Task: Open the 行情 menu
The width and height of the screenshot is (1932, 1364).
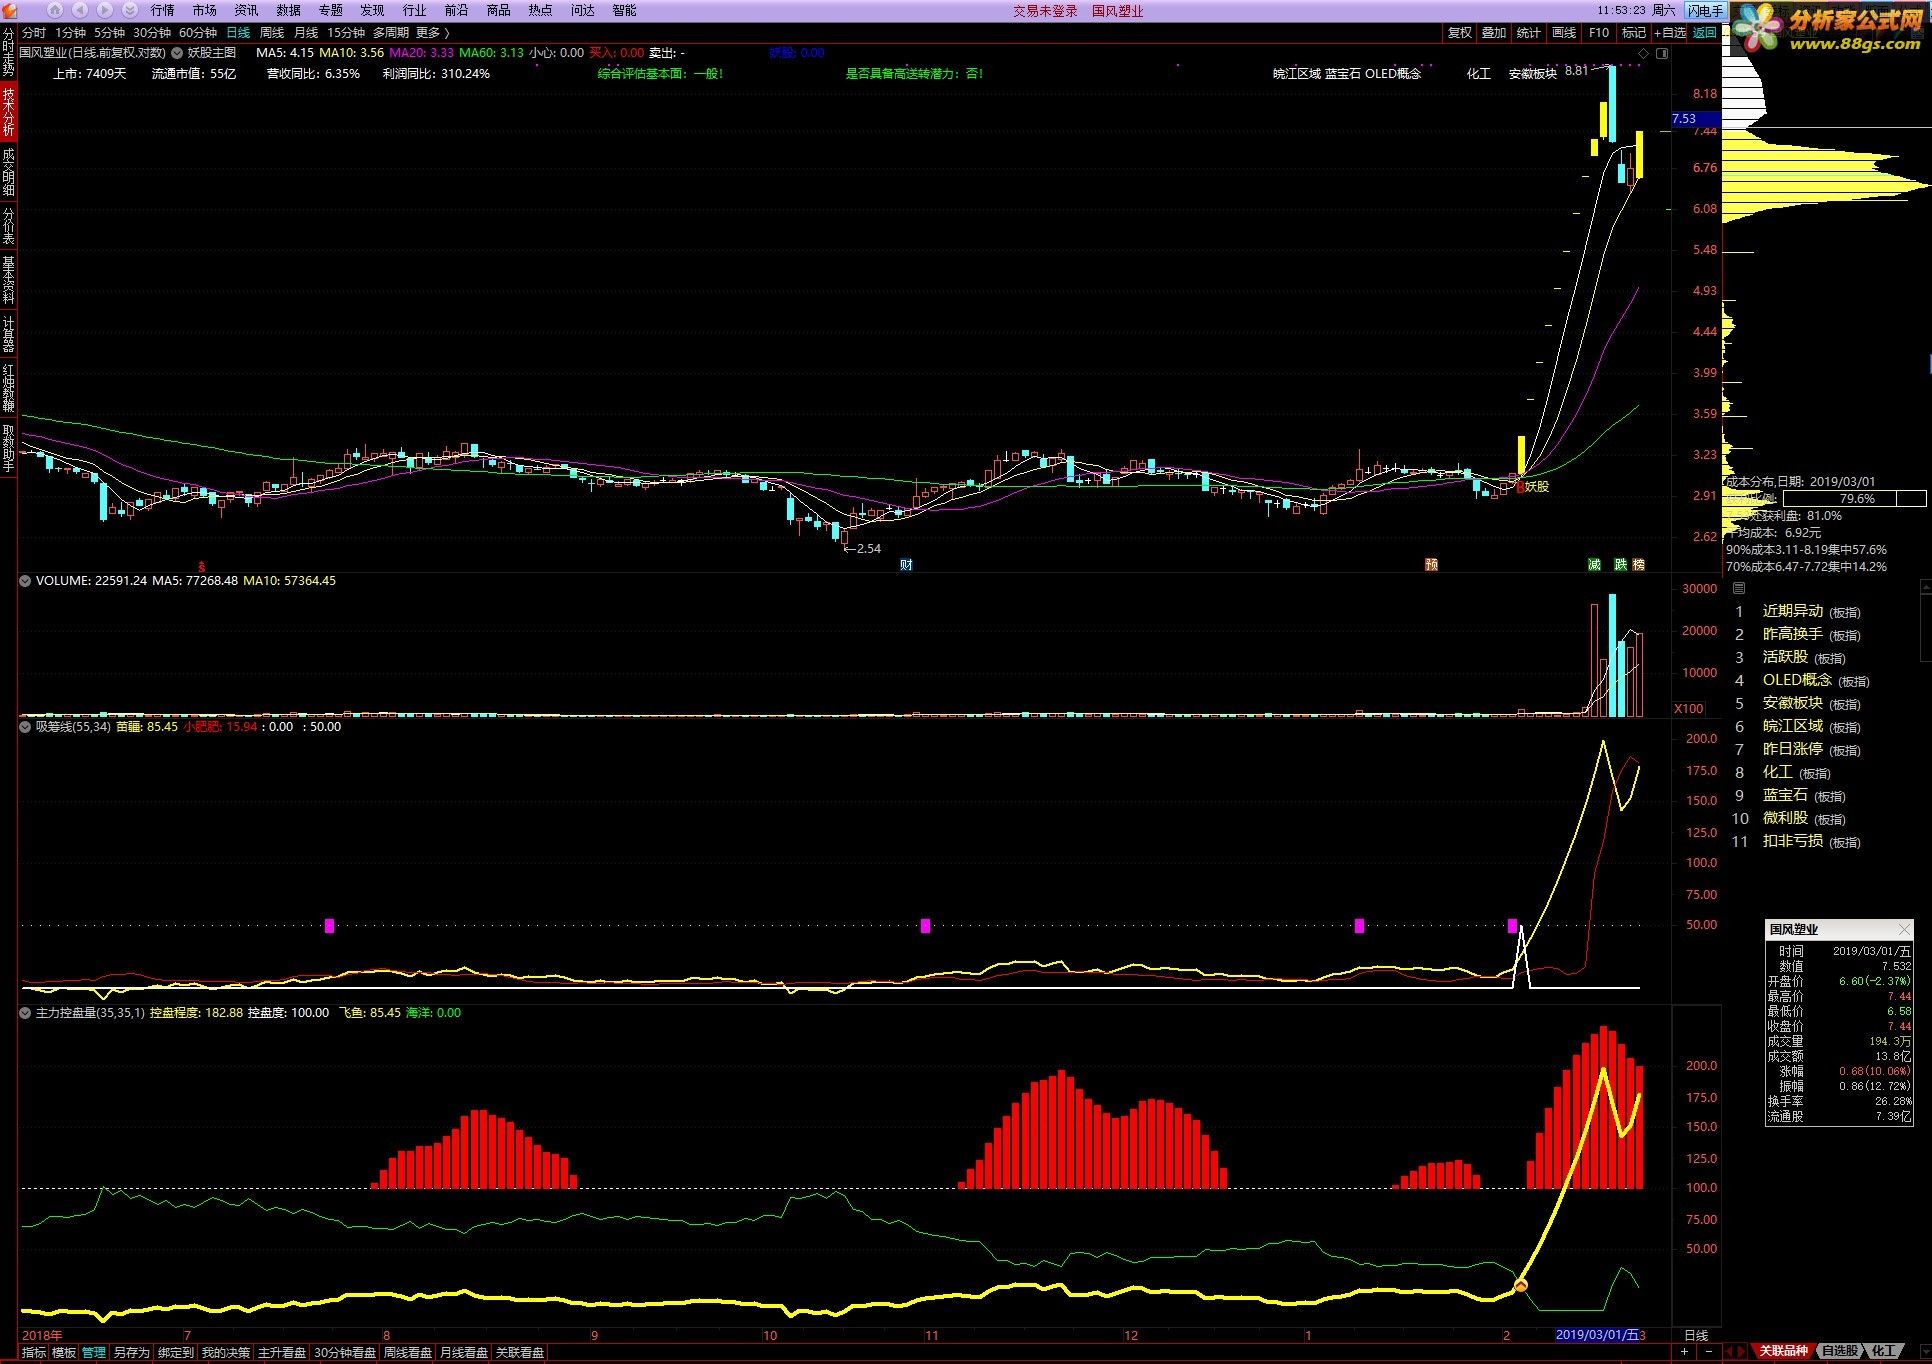Action: [162, 10]
